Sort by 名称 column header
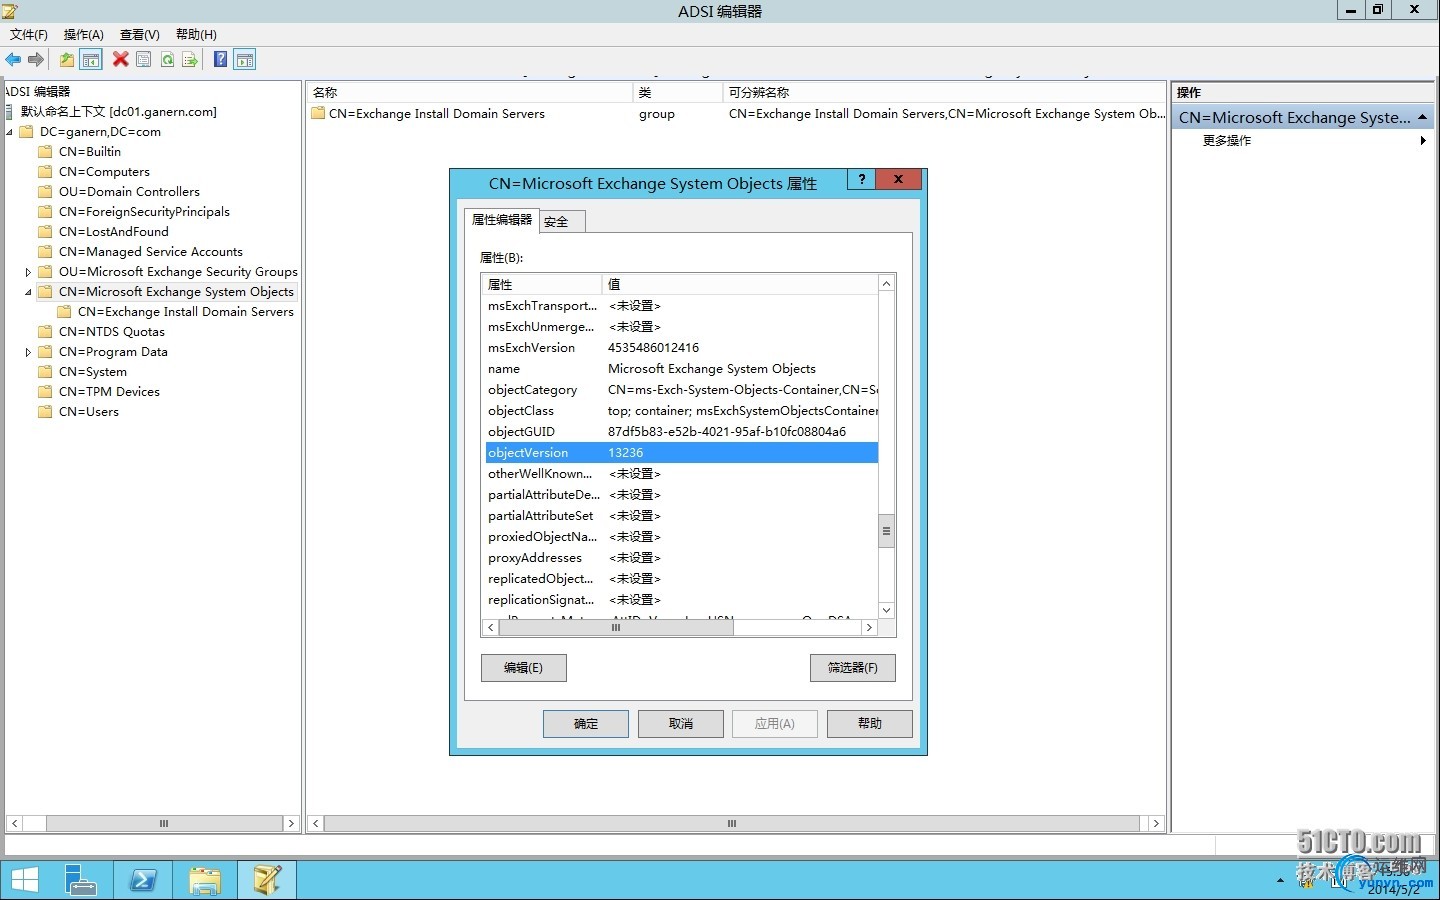The image size is (1440, 900). coord(470,92)
